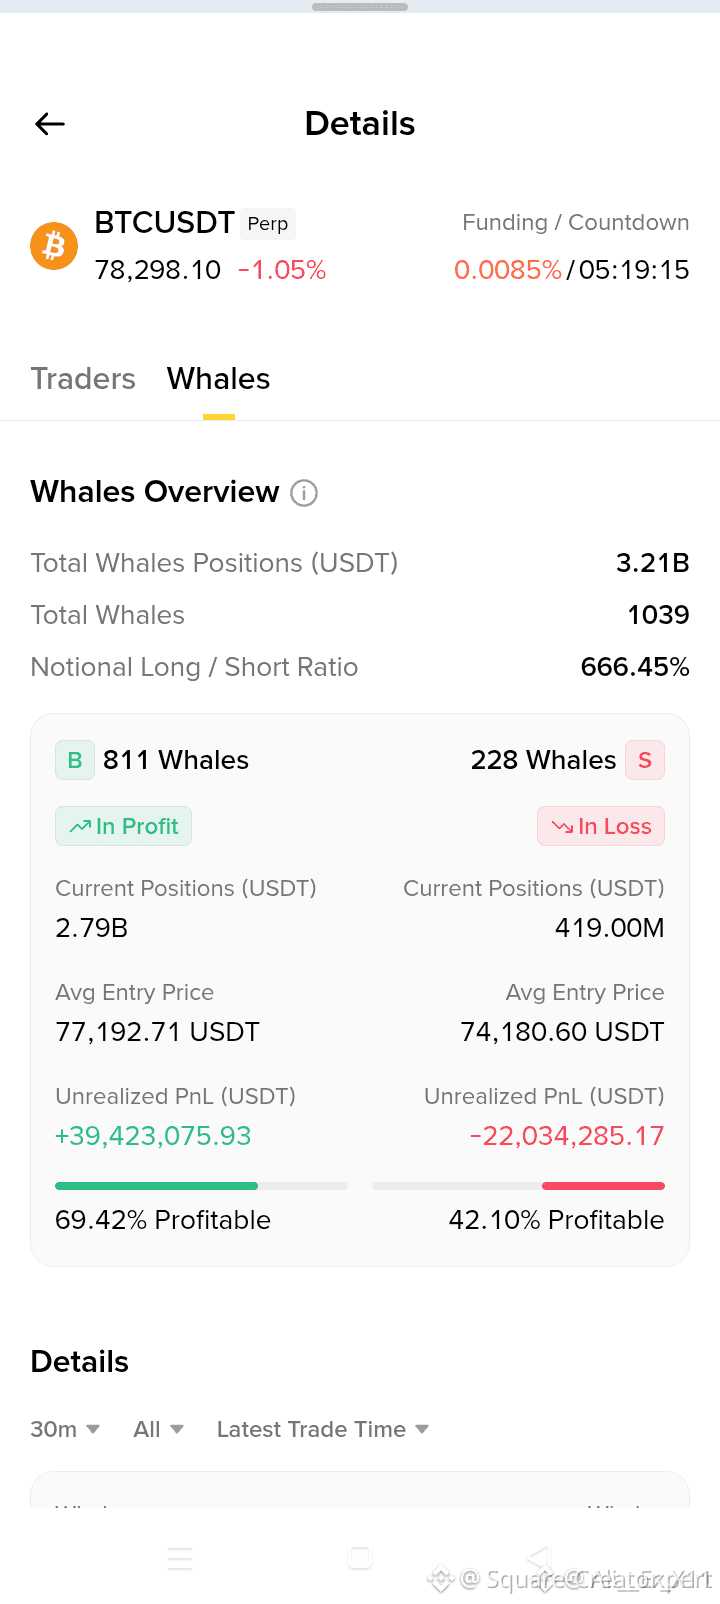
Task: Click the Bitcoin coin logo
Action: 54,246
